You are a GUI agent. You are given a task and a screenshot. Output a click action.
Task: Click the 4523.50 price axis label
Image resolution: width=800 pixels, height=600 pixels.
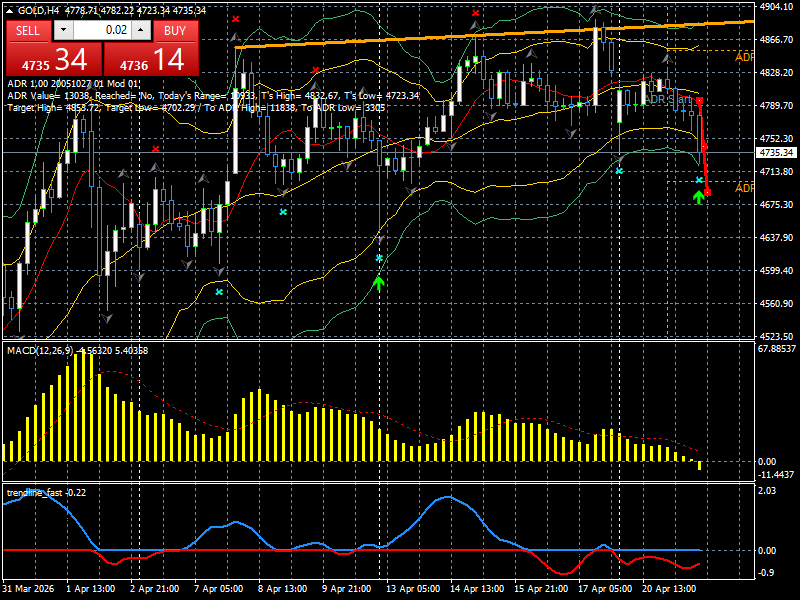(x=777, y=337)
